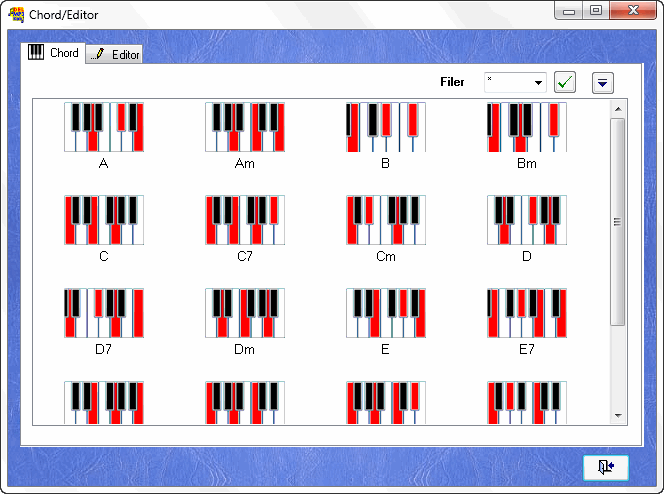Minimize the Chord/Editor window
The width and height of the screenshot is (664, 494).
click(569, 11)
